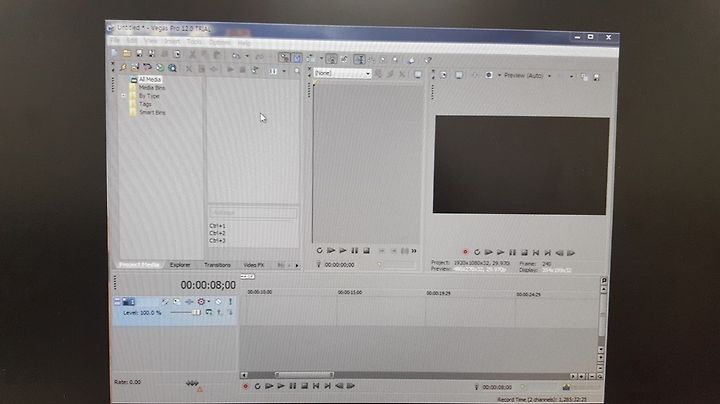This screenshot has width=720, height=404.
Task: Expand Trimmer transport overflow chevron
Action: click(414, 252)
